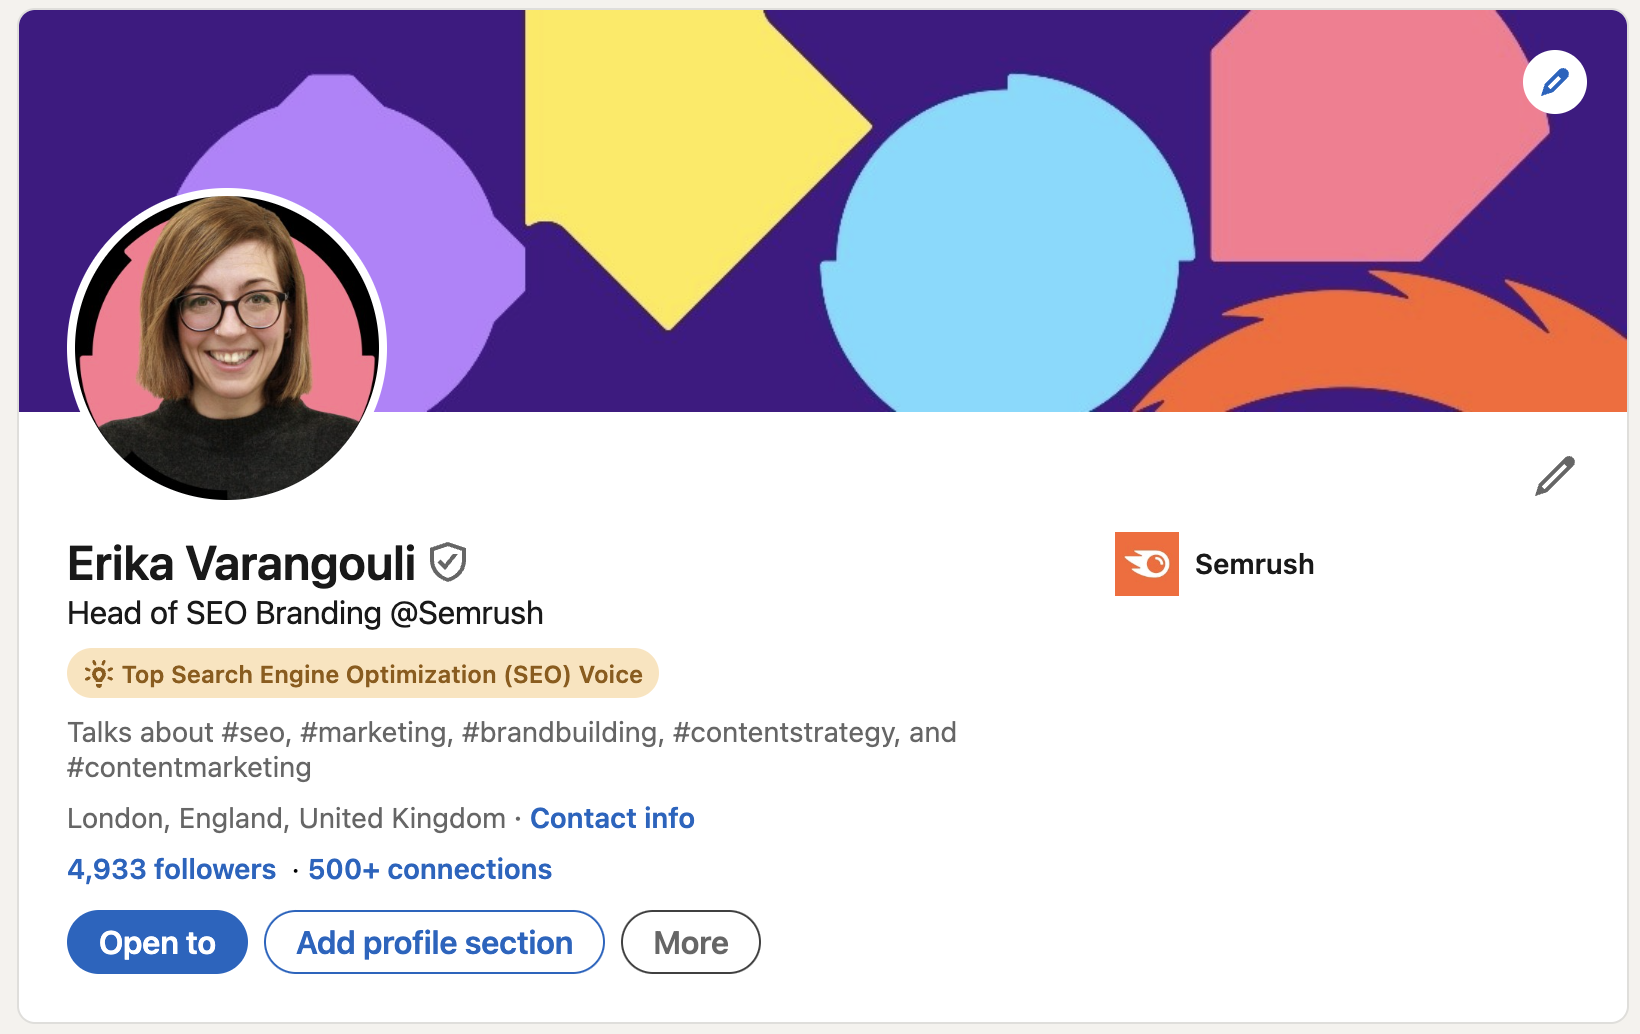
Task: Open the 500+ connections list
Action: pos(429,869)
